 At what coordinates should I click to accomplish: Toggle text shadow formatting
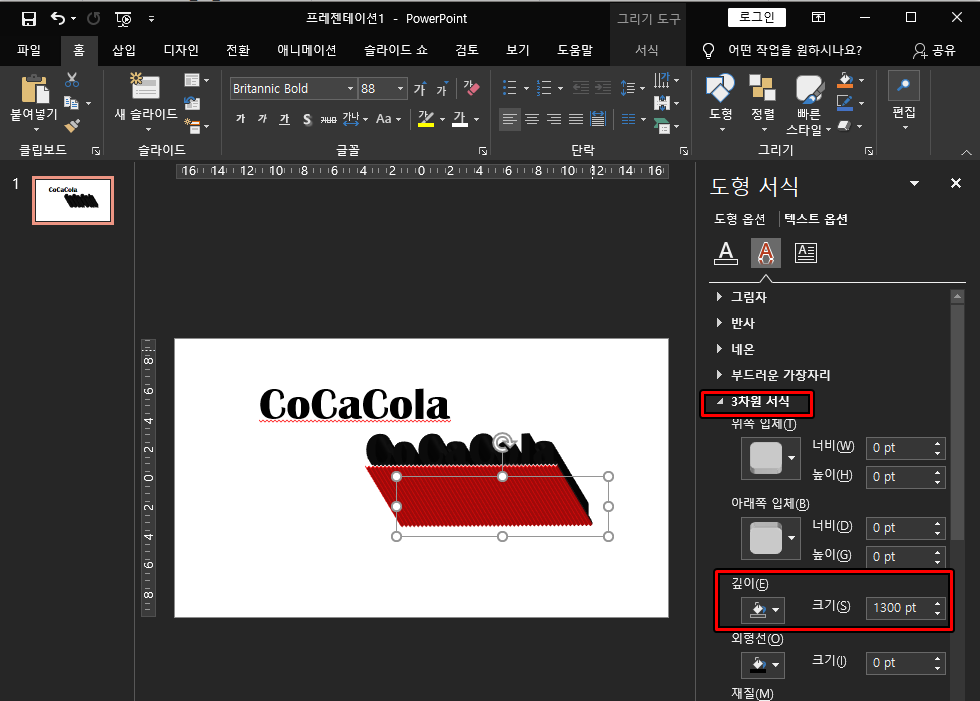point(307,119)
